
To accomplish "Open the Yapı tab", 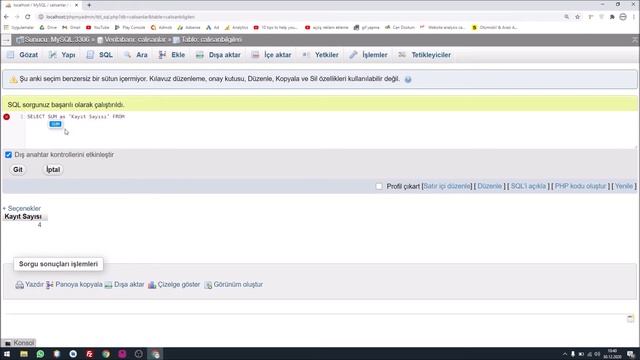I will tap(62, 55).
